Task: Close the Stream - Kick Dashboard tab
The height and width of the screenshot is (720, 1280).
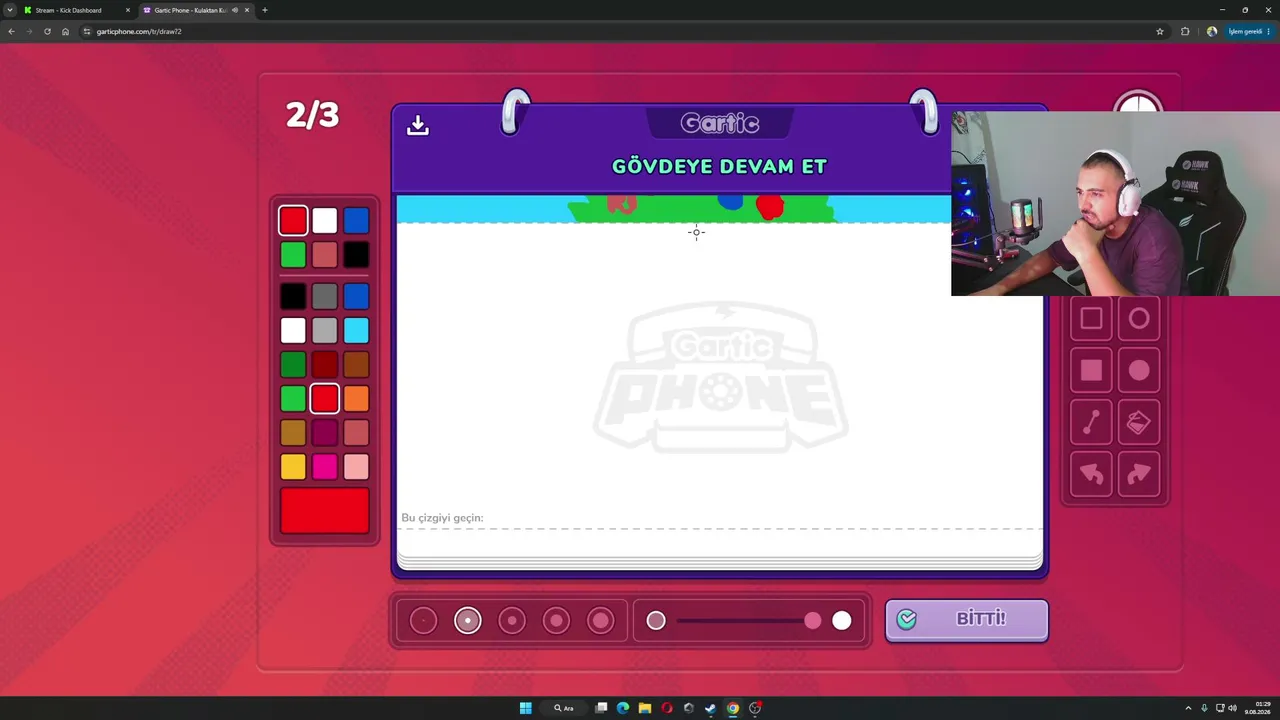Action: tap(127, 10)
